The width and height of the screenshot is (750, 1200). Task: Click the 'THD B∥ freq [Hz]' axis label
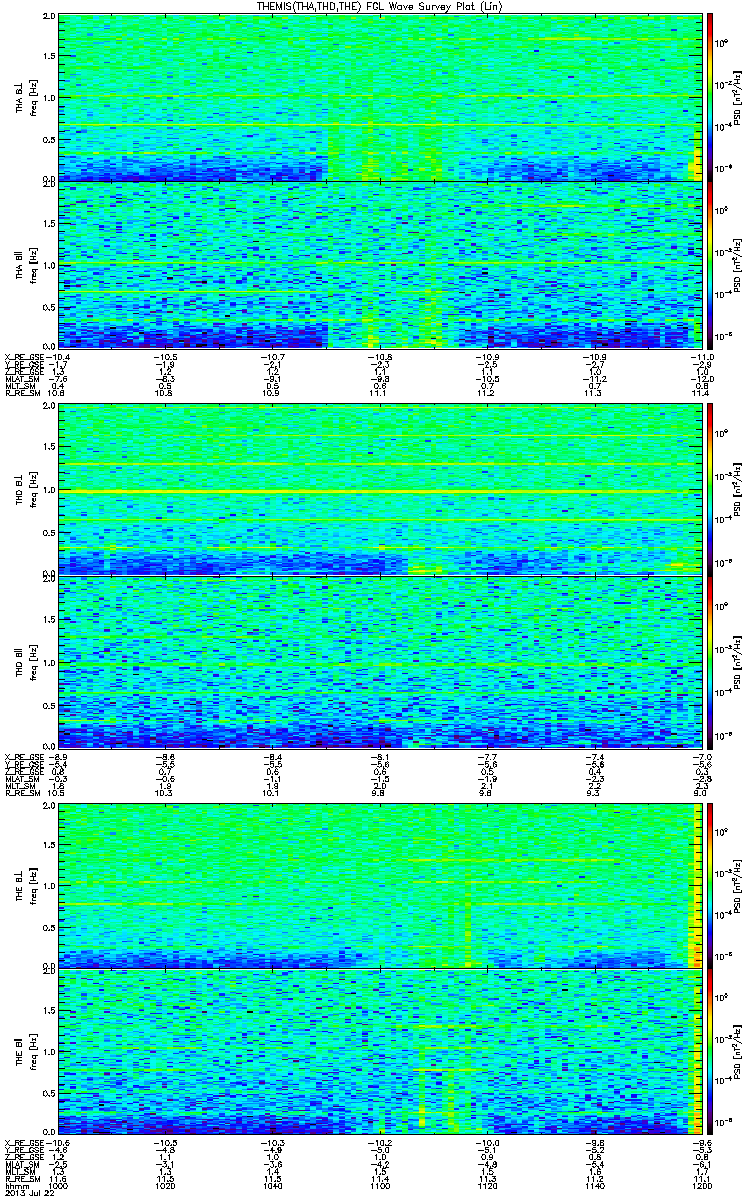click(25, 661)
